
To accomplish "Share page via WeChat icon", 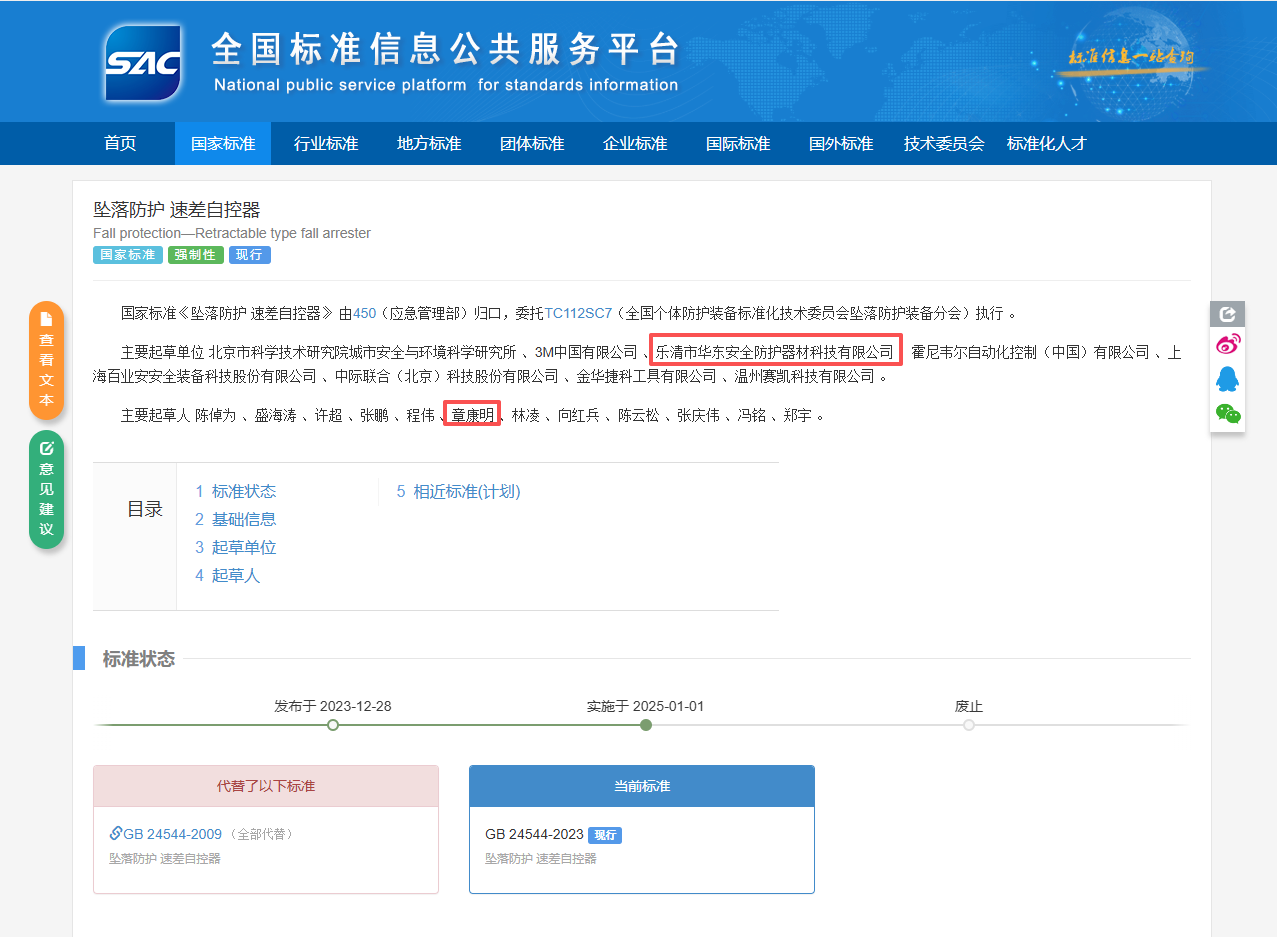I will pos(1227,413).
